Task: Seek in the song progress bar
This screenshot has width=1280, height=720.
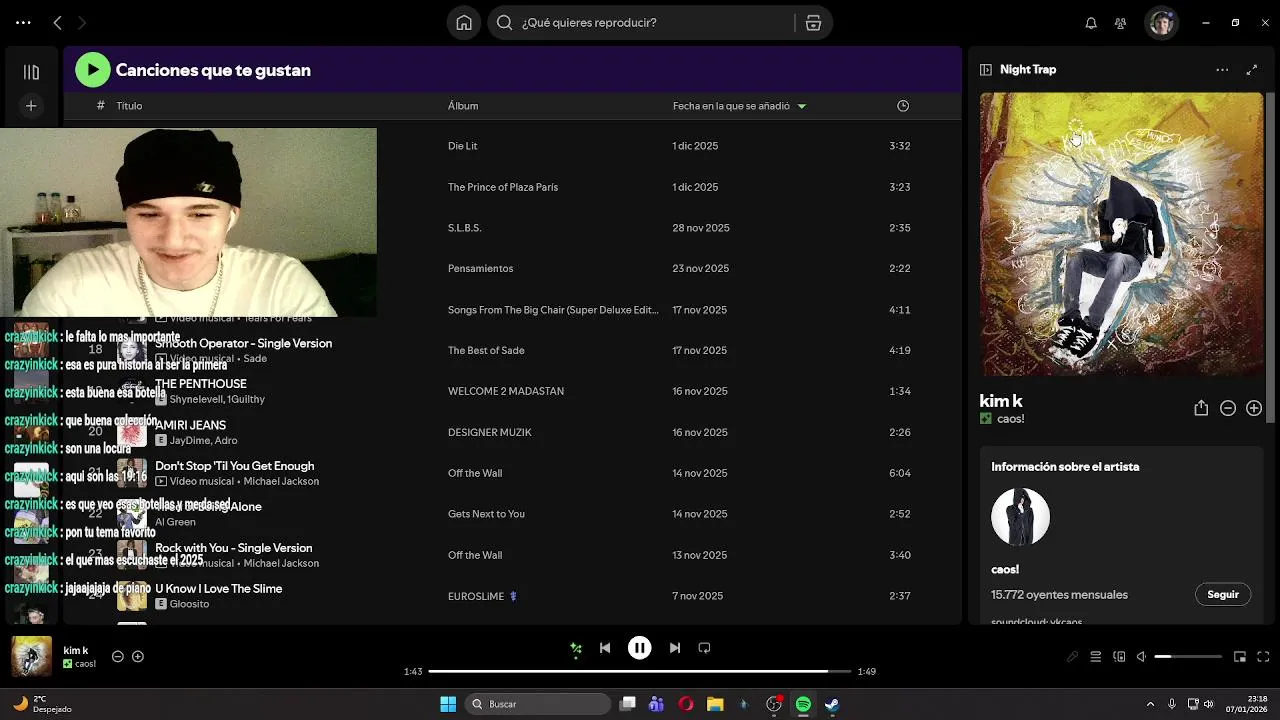Action: [x=640, y=671]
